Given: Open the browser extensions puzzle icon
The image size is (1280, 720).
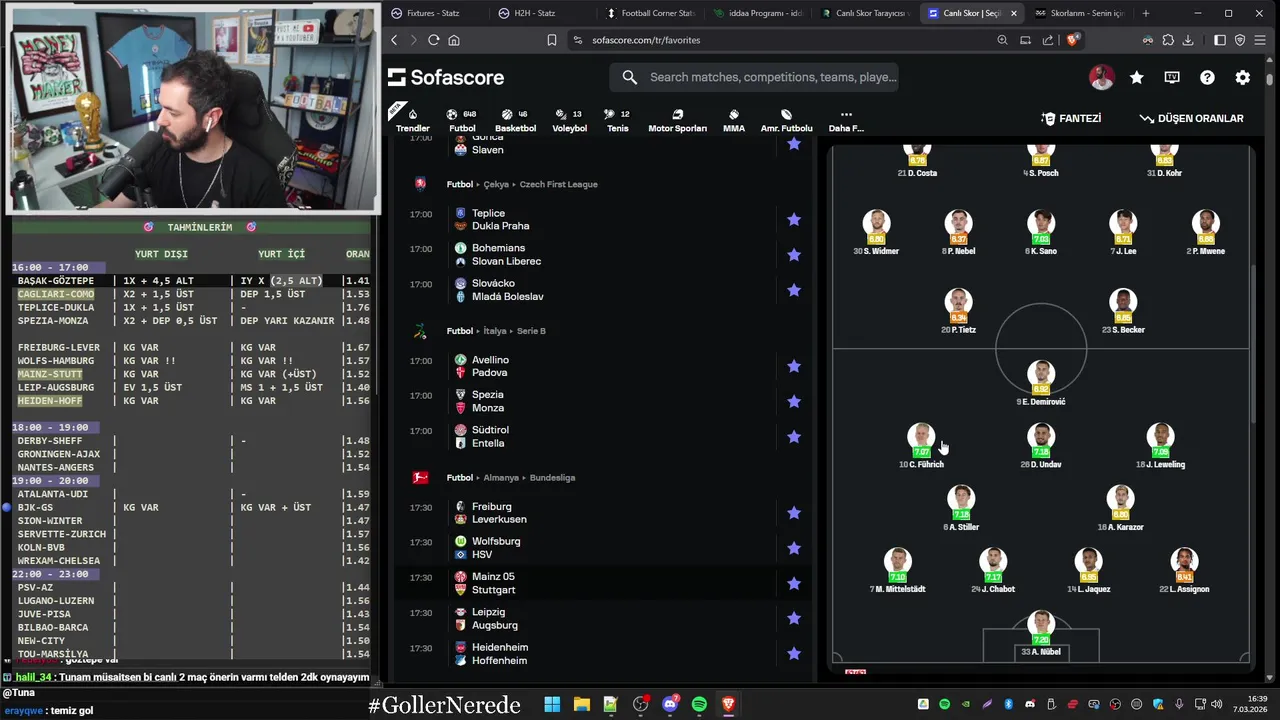Looking at the screenshot, I should [1167, 40].
